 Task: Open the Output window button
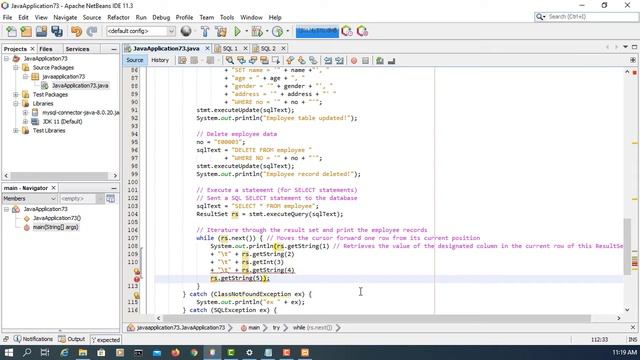pyautogui.click(x=72, y=339)
